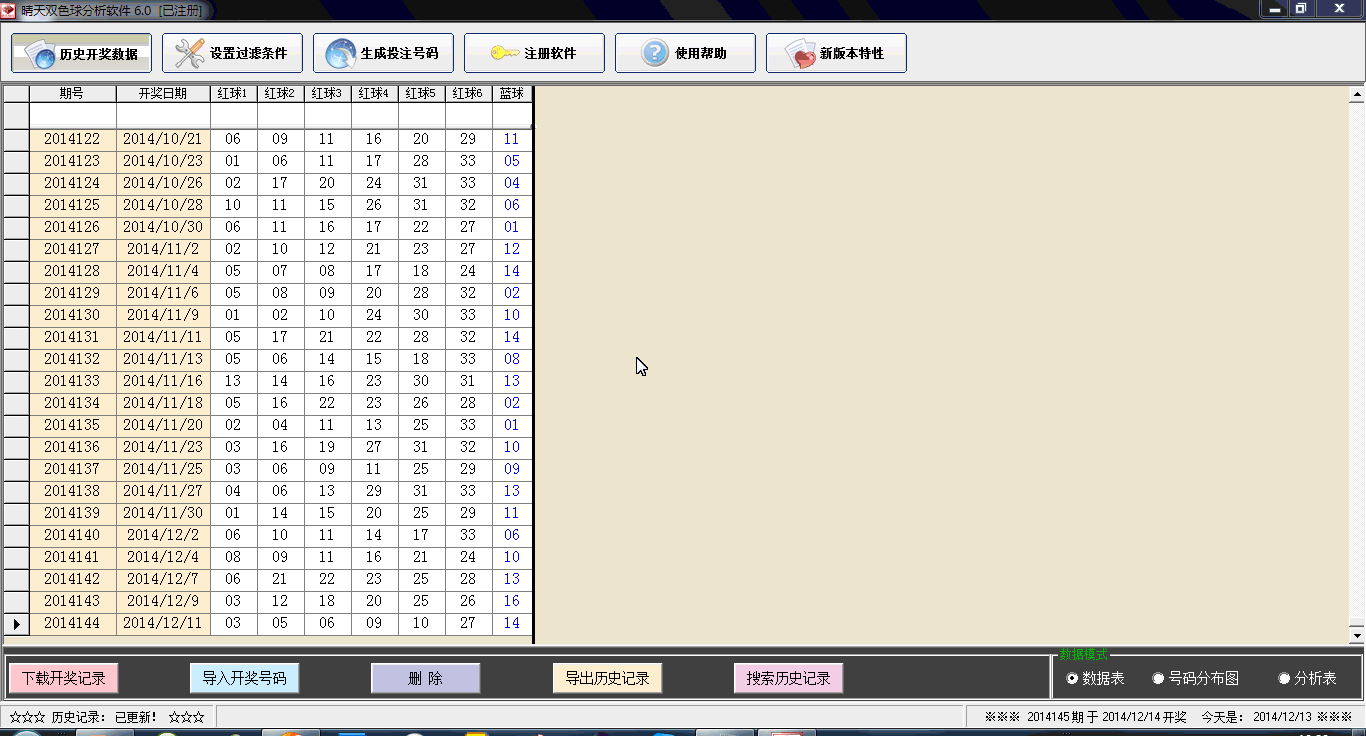Click the 蓝球 column header

tap(512, 93)
